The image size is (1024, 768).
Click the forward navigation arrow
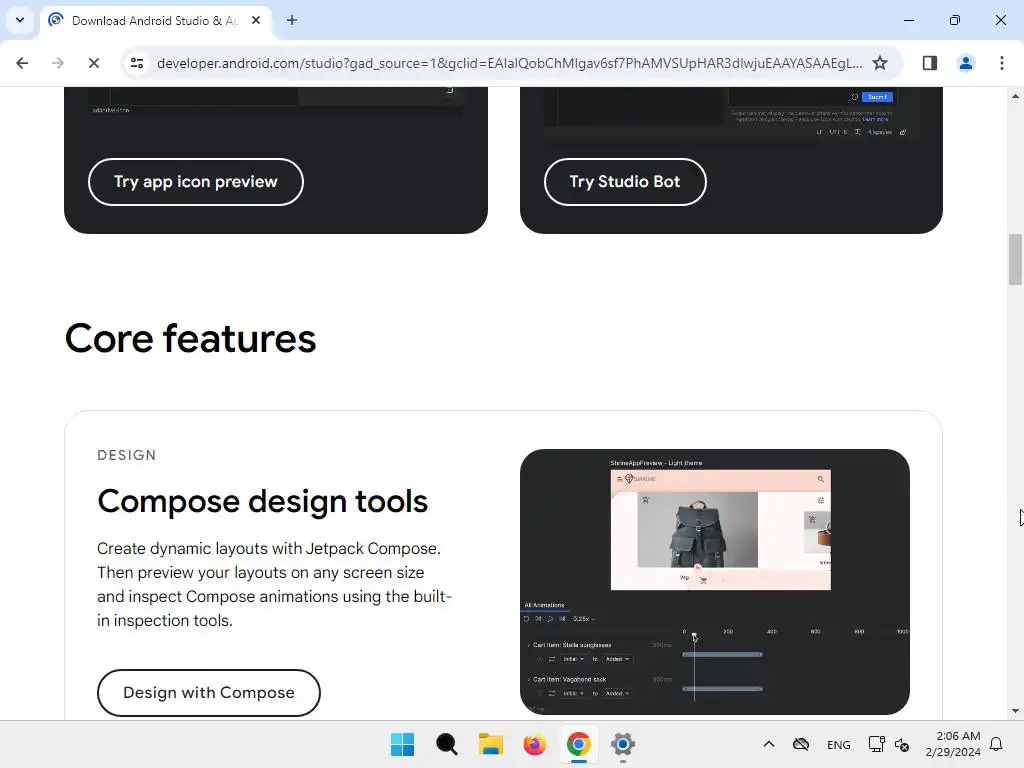tap(57, 63)
